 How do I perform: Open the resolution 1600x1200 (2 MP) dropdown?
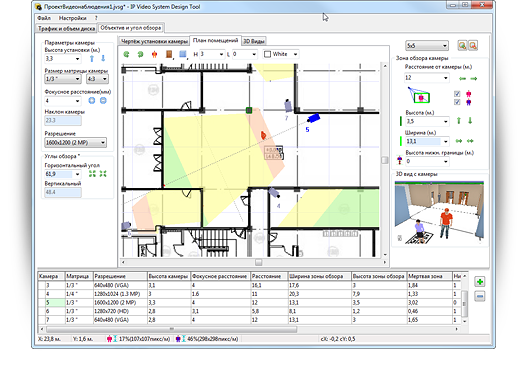click(x=75, y=143)
